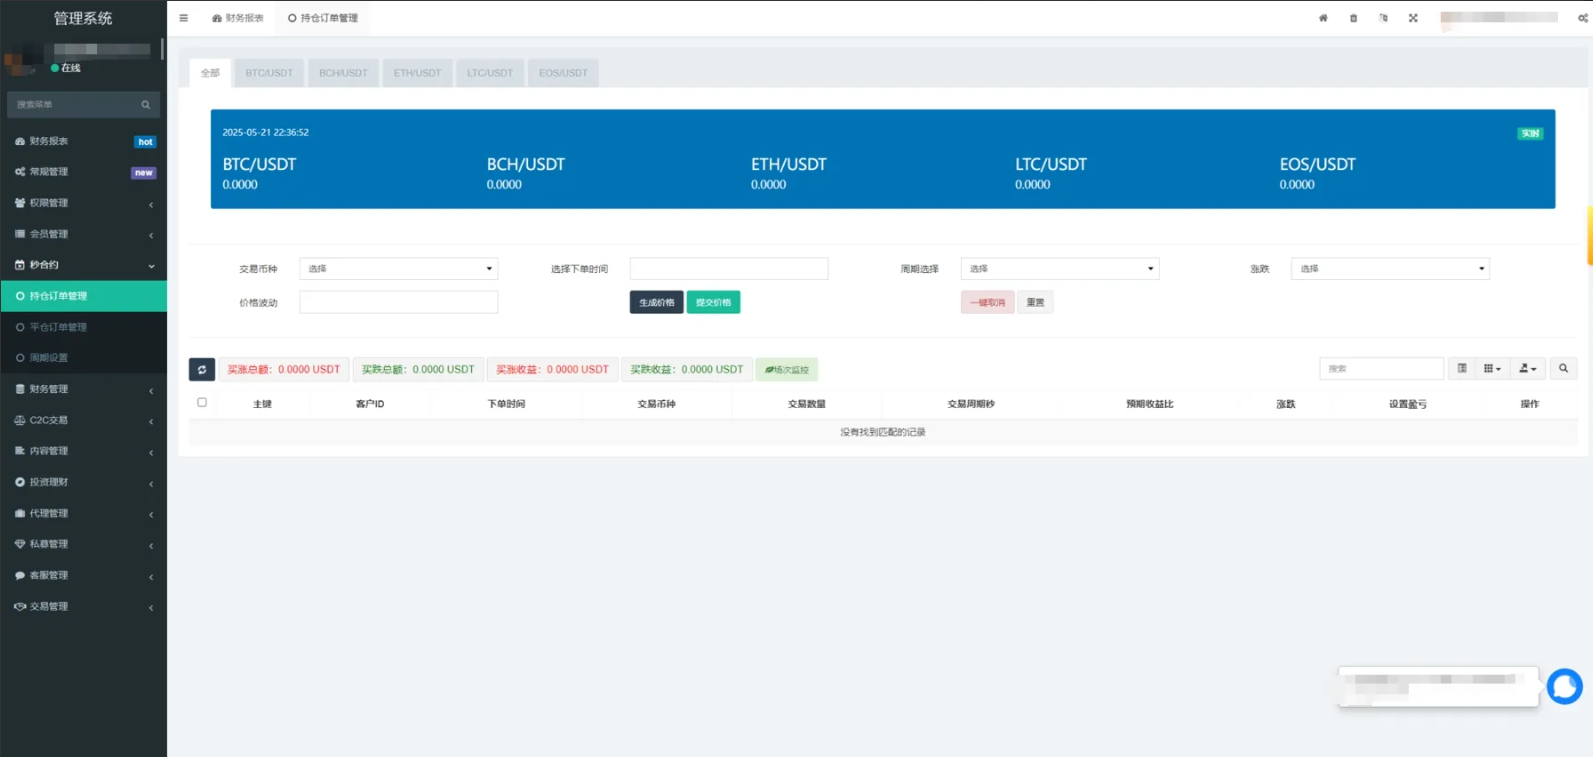Click the 选择下单时间 input field
The height and width of the screenshot is (757, 1593).
728,269
